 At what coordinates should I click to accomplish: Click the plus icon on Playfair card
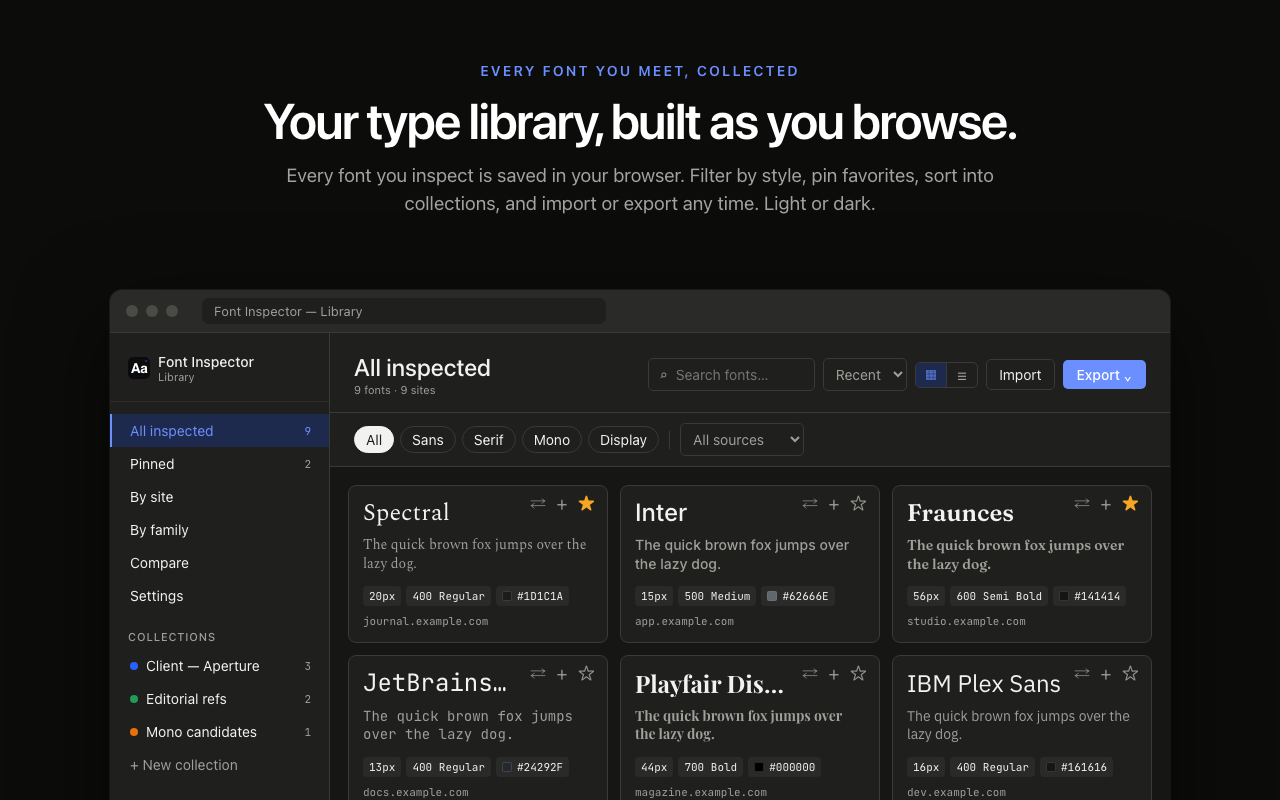[834, 674]
